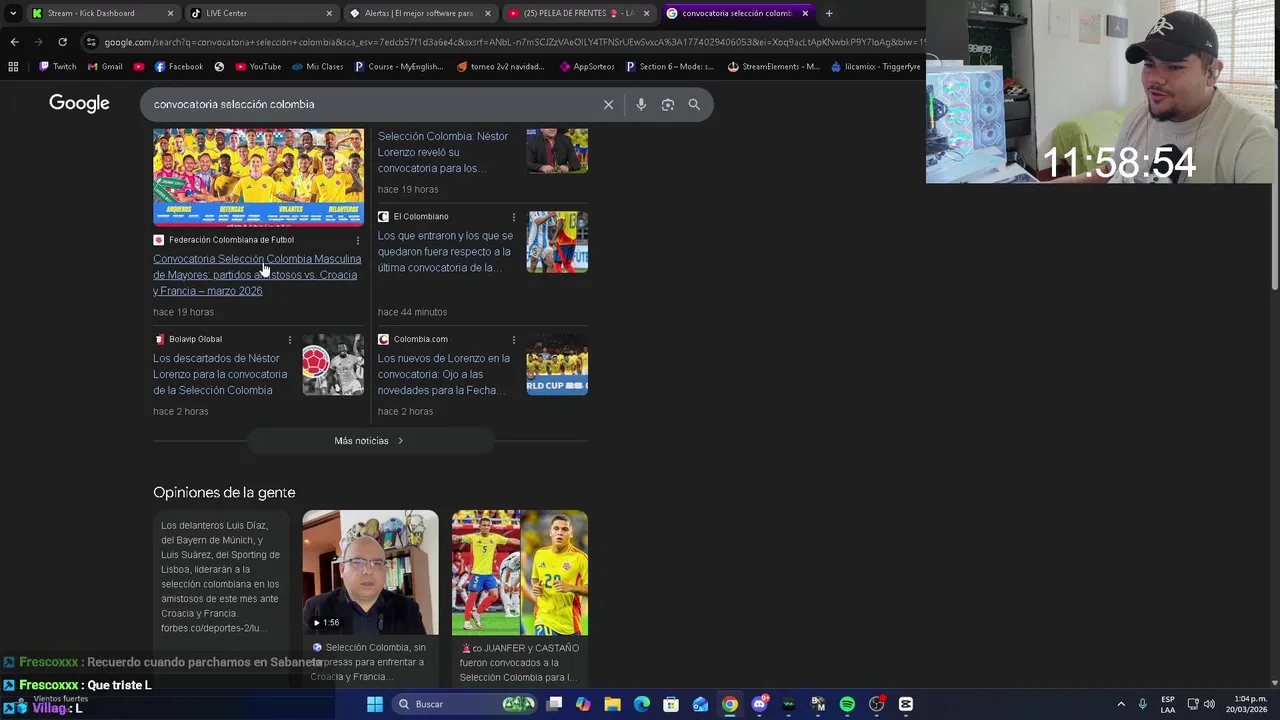
Task: Open the Section 6 – Mode bookmark
Action: 669,67
